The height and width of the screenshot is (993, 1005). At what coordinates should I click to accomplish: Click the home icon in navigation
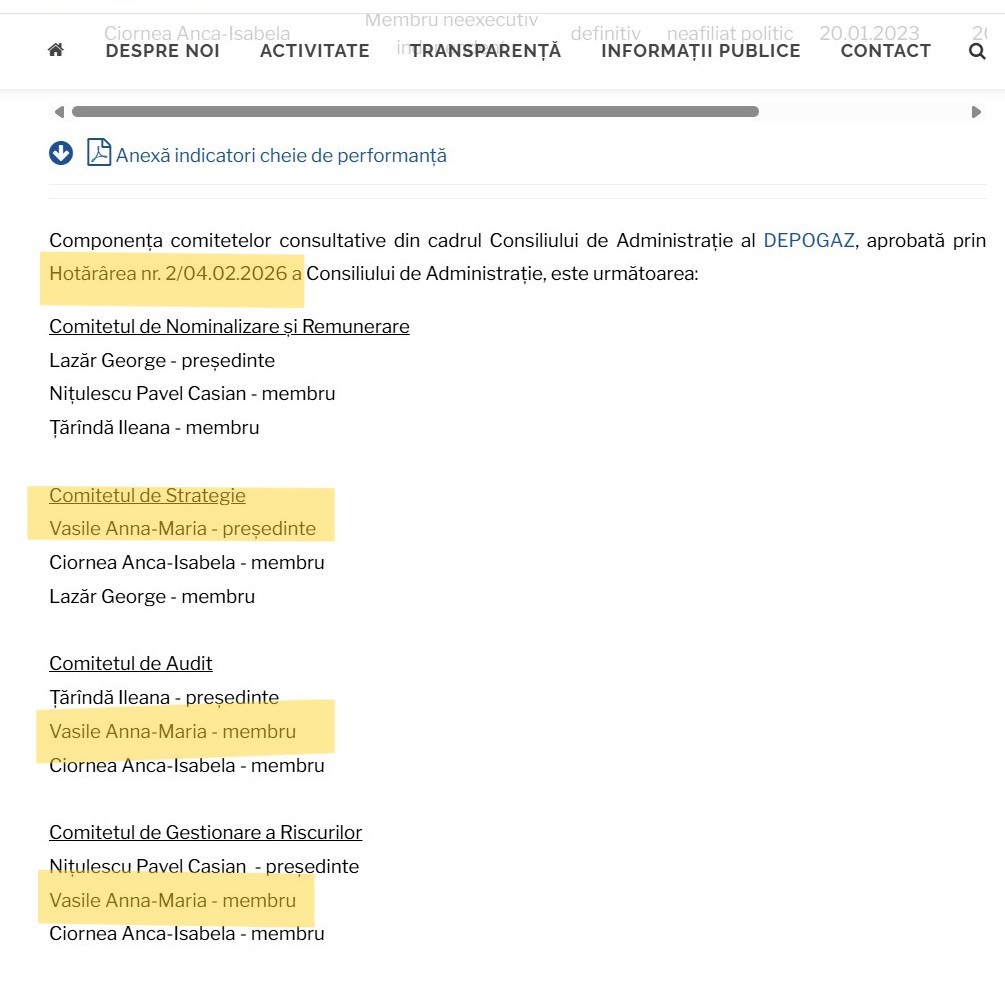pyautogui.click(x=56, y=50)
